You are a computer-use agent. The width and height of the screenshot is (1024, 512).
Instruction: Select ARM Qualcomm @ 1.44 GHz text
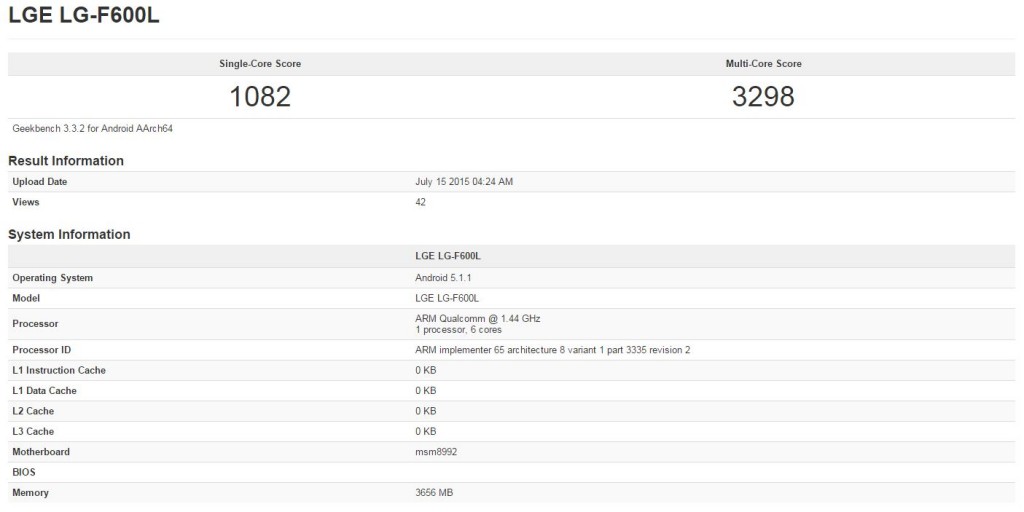tap(478, 319)
